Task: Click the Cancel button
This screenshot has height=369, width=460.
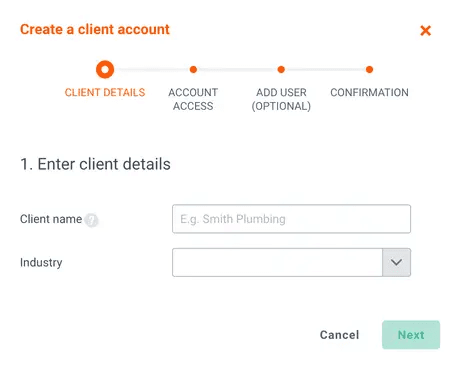Action: 339,335
